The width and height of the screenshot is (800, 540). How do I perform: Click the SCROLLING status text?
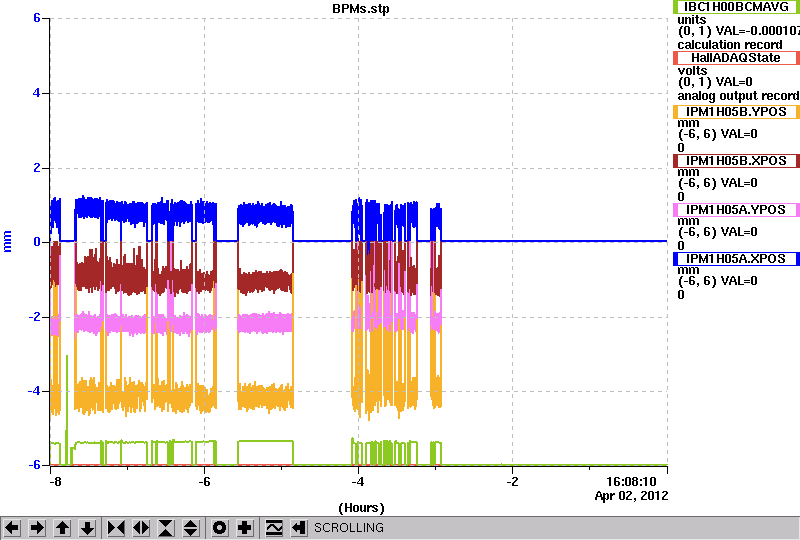coord(348,528)
